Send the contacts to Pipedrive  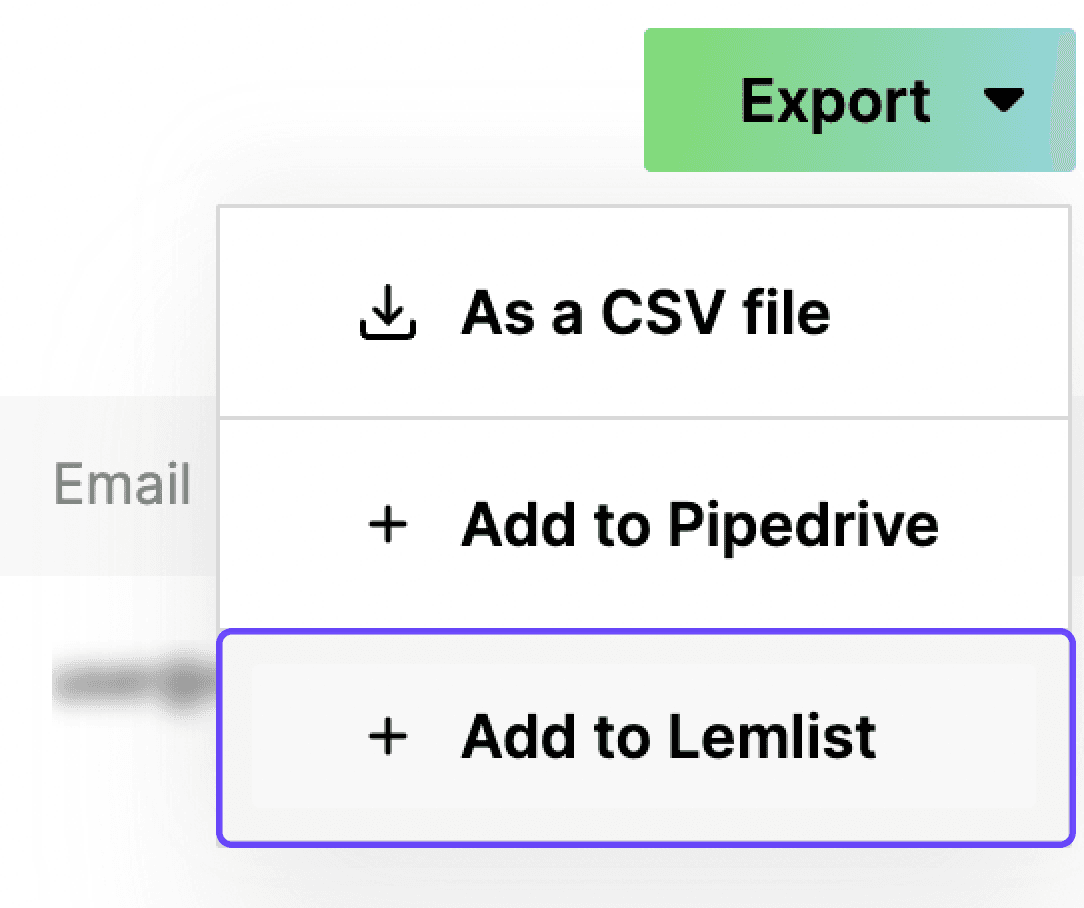coord(698,525)
